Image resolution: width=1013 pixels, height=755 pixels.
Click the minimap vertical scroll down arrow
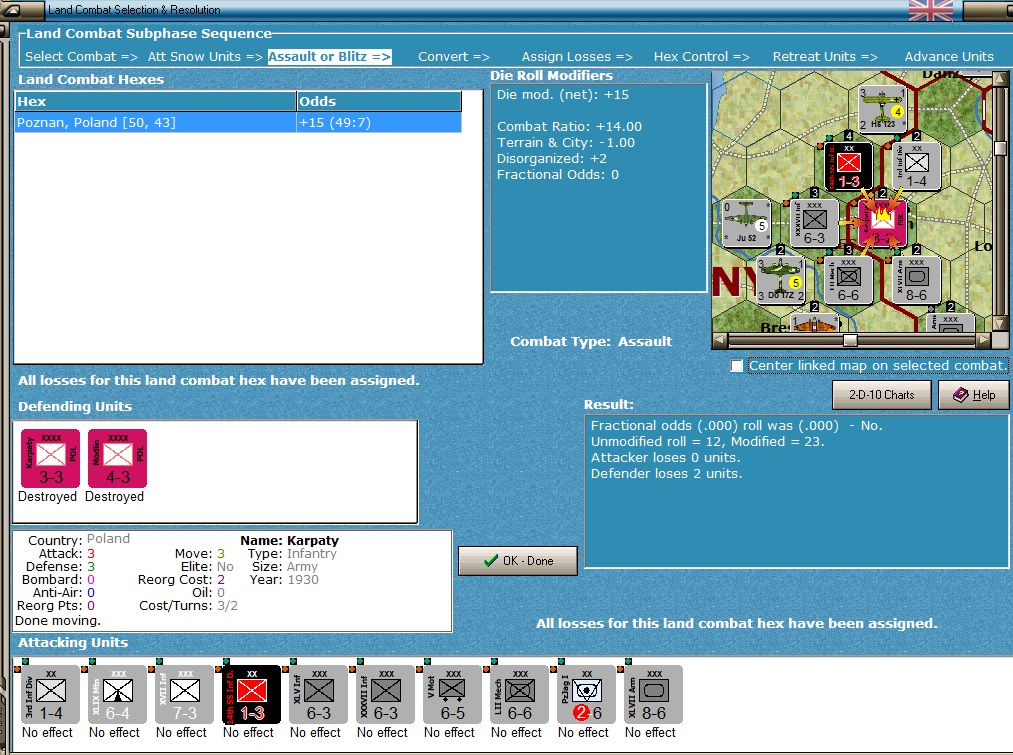tap(1000, 323)
